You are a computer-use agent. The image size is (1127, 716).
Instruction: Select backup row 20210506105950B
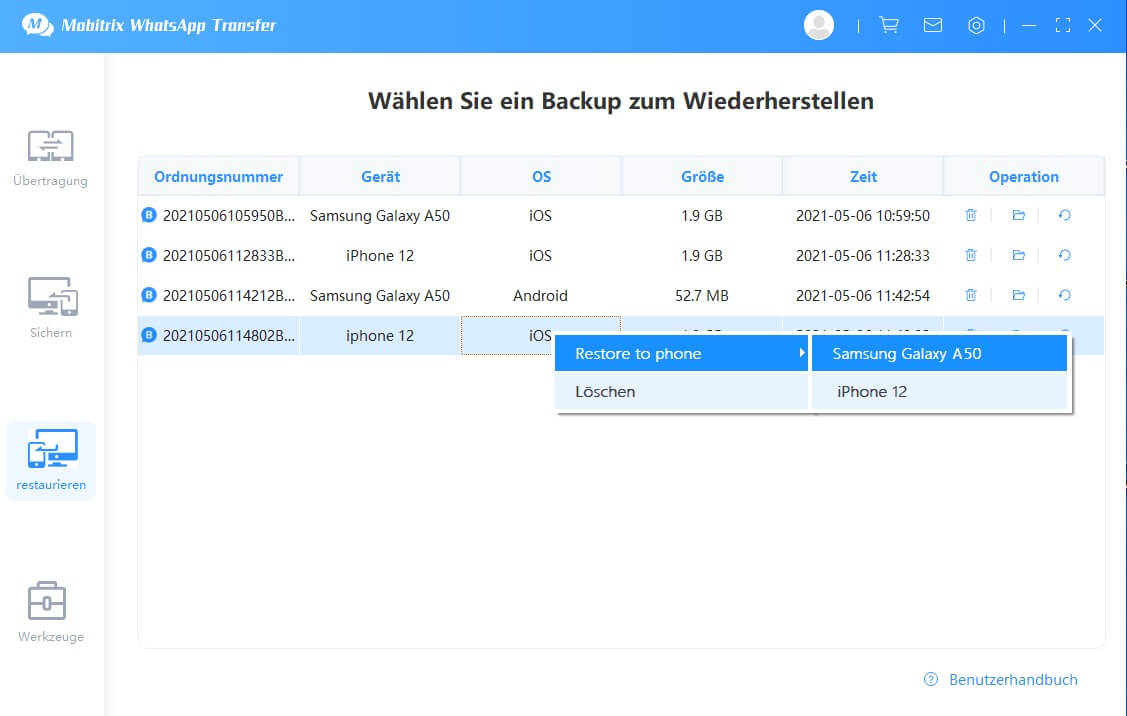point(228,215)
